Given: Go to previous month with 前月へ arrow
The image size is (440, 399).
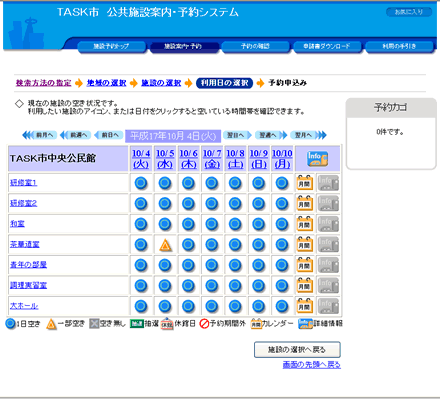Looking at the screenshot, I should (x=40, y=135).
